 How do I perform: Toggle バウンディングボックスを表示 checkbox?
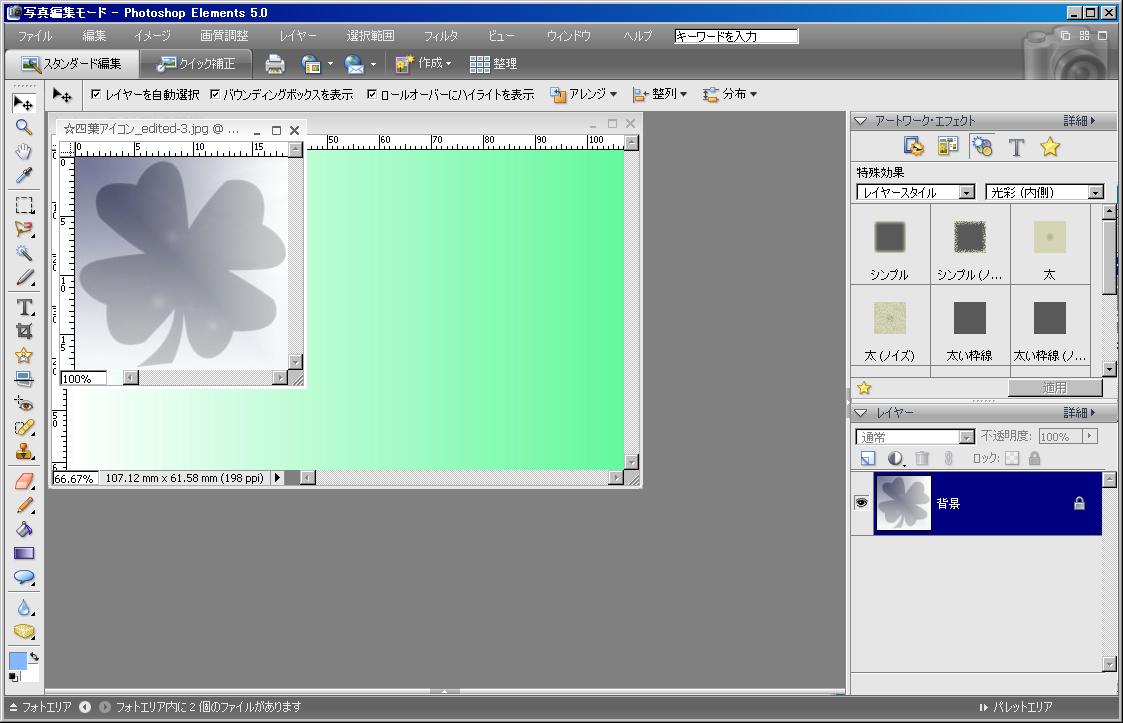point(215,95)
